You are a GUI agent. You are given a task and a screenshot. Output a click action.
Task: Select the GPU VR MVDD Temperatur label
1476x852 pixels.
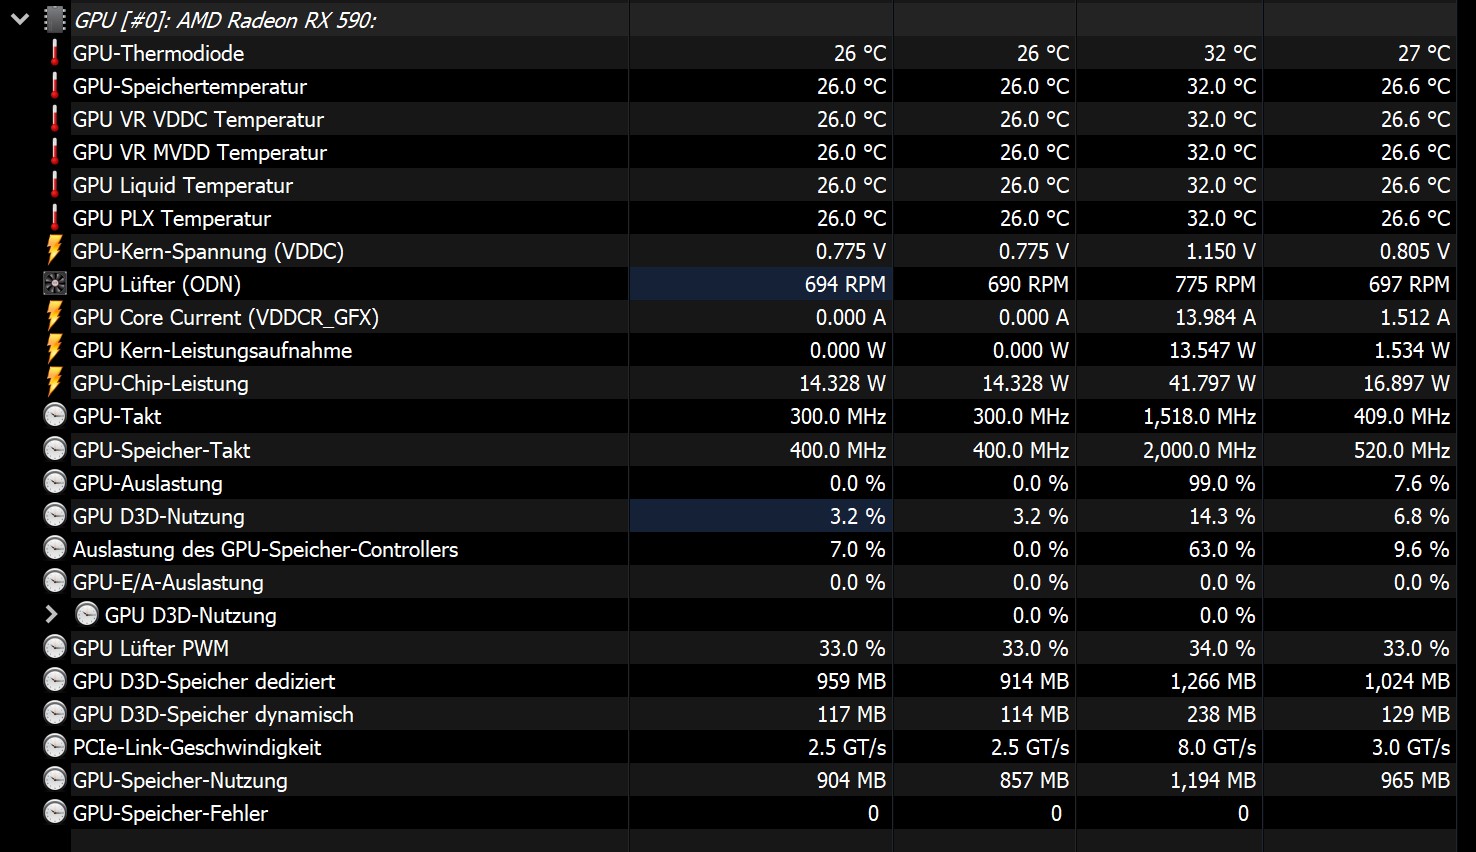point(200,152)
